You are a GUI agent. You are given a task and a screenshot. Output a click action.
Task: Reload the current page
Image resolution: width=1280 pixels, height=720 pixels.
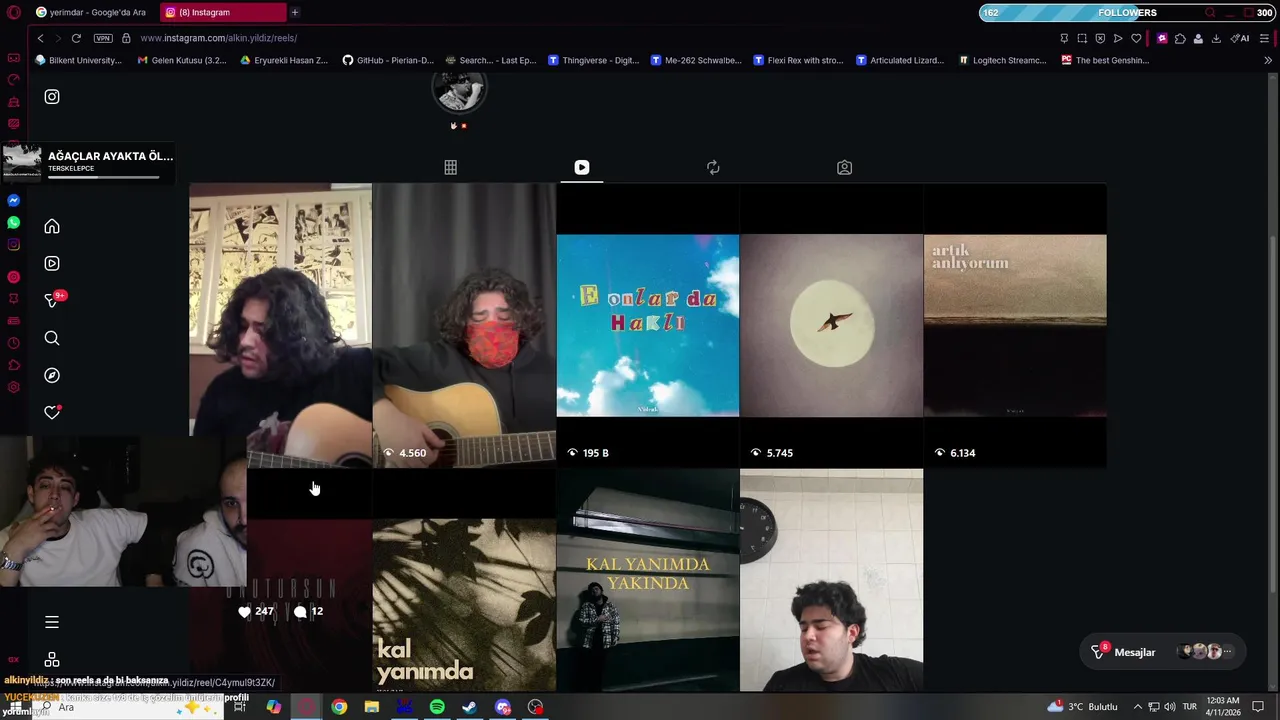coord(76,38)
